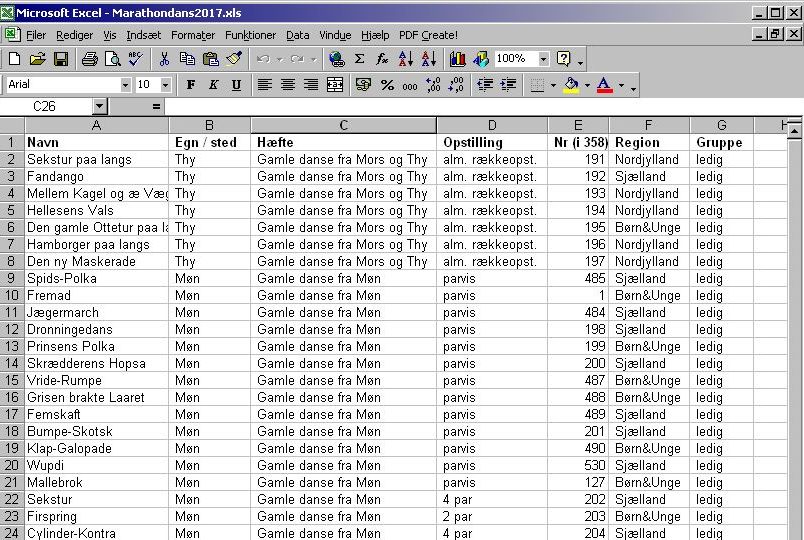Launch the chart wizard icon
Image resolution: width=804 pixels, height=540 pixels.
[457, 59]
